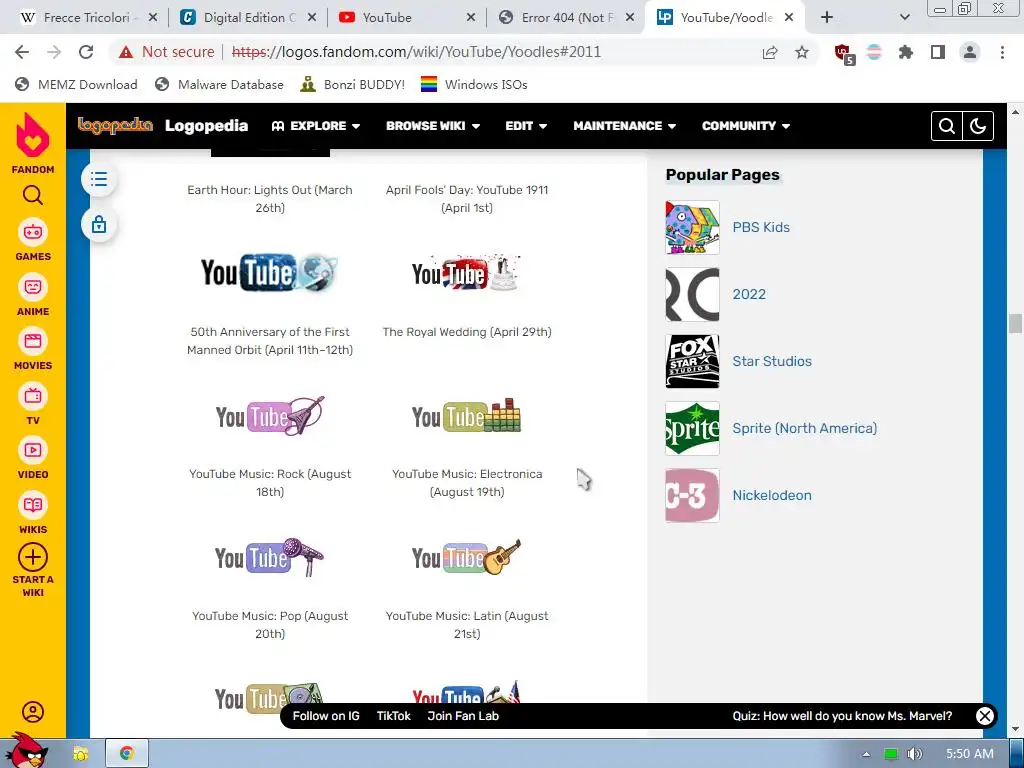Open the Ms. Marvel quiz link
This screenshot has width=1024, height=768.
point(842,716)
